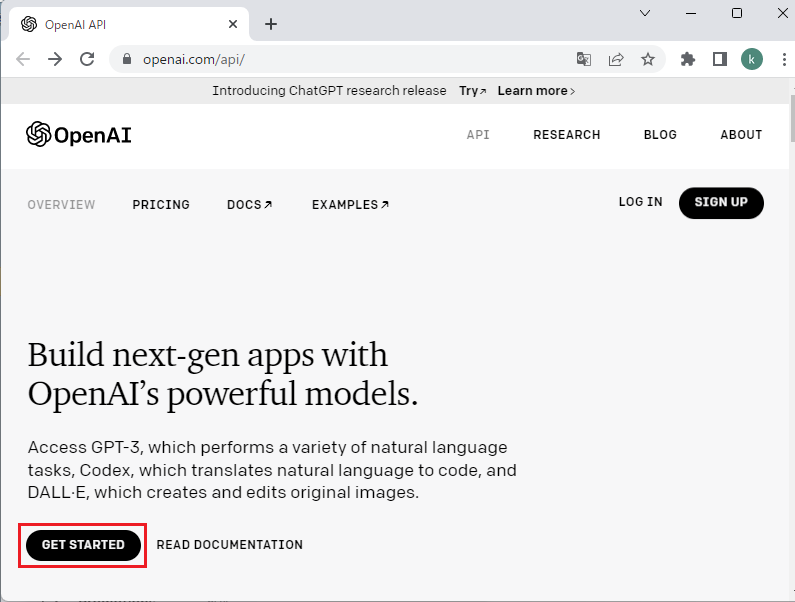Click the translate page icon
The width and height of the screenshot is (795, 602).
[584, 59]
